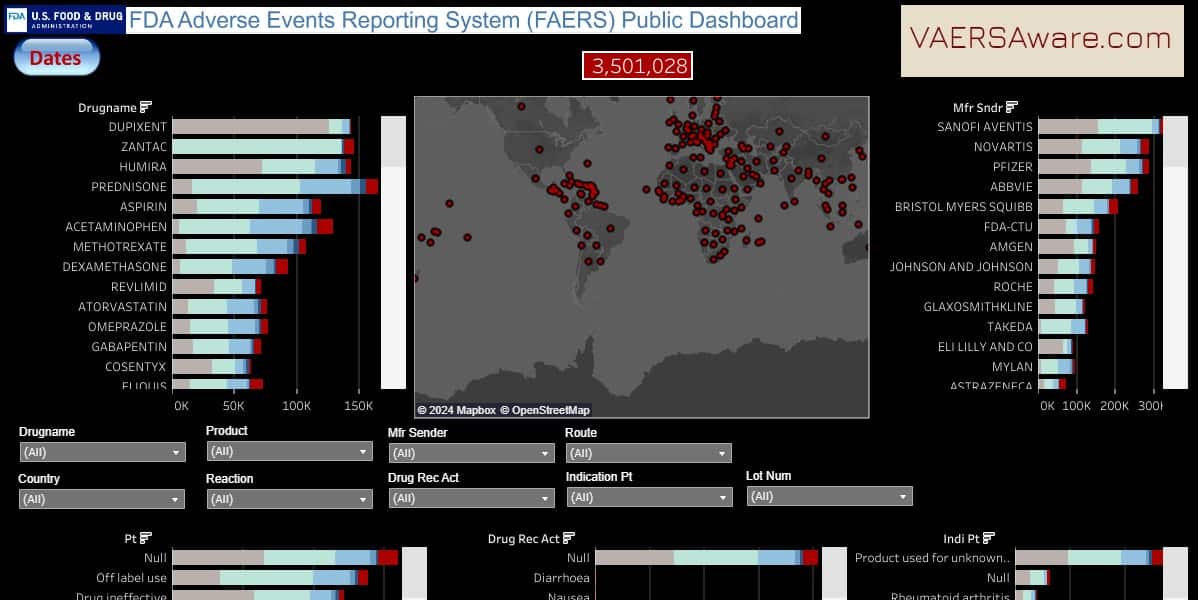1198x600 pixels.
Task: Sort the Mfr Sndr chart with its sort icon
Action: (1012, 107)
